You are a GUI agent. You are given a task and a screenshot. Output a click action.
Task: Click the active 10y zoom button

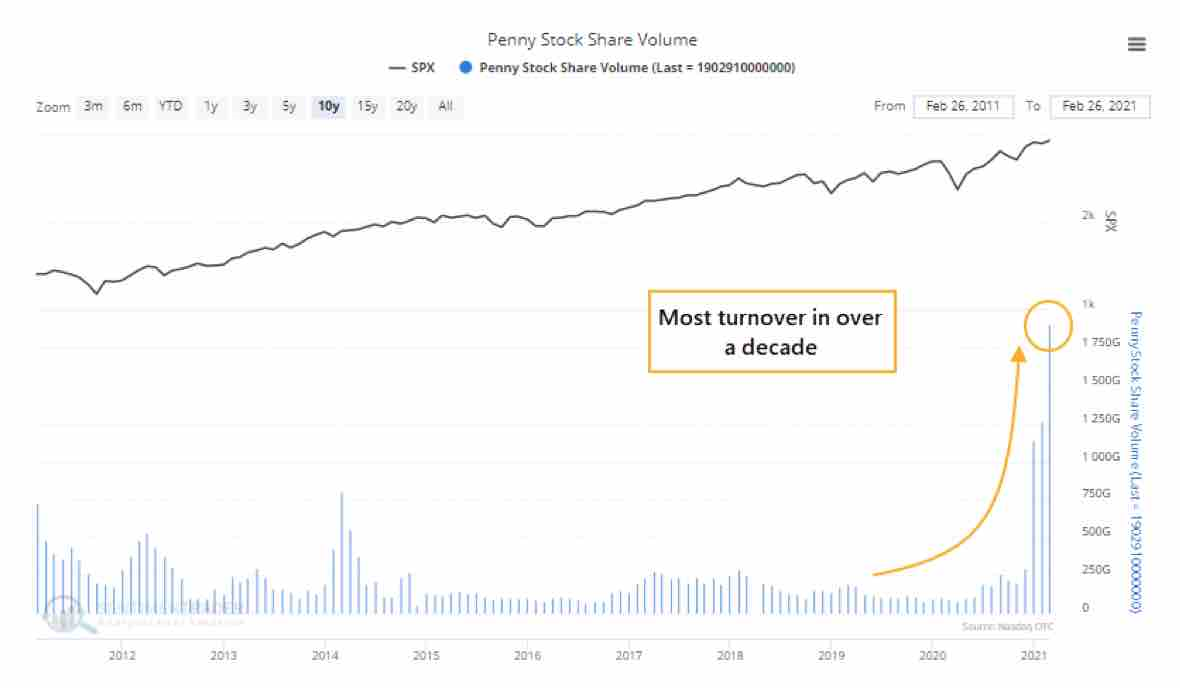click(327, 106)
